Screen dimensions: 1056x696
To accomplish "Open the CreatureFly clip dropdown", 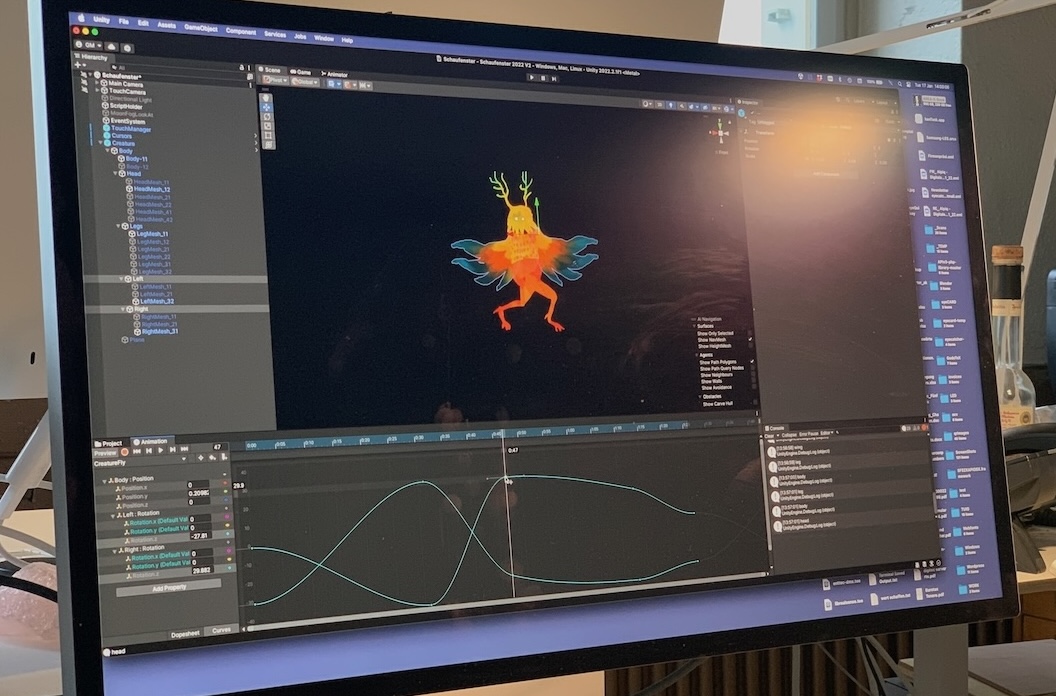I will pos(184,459).
